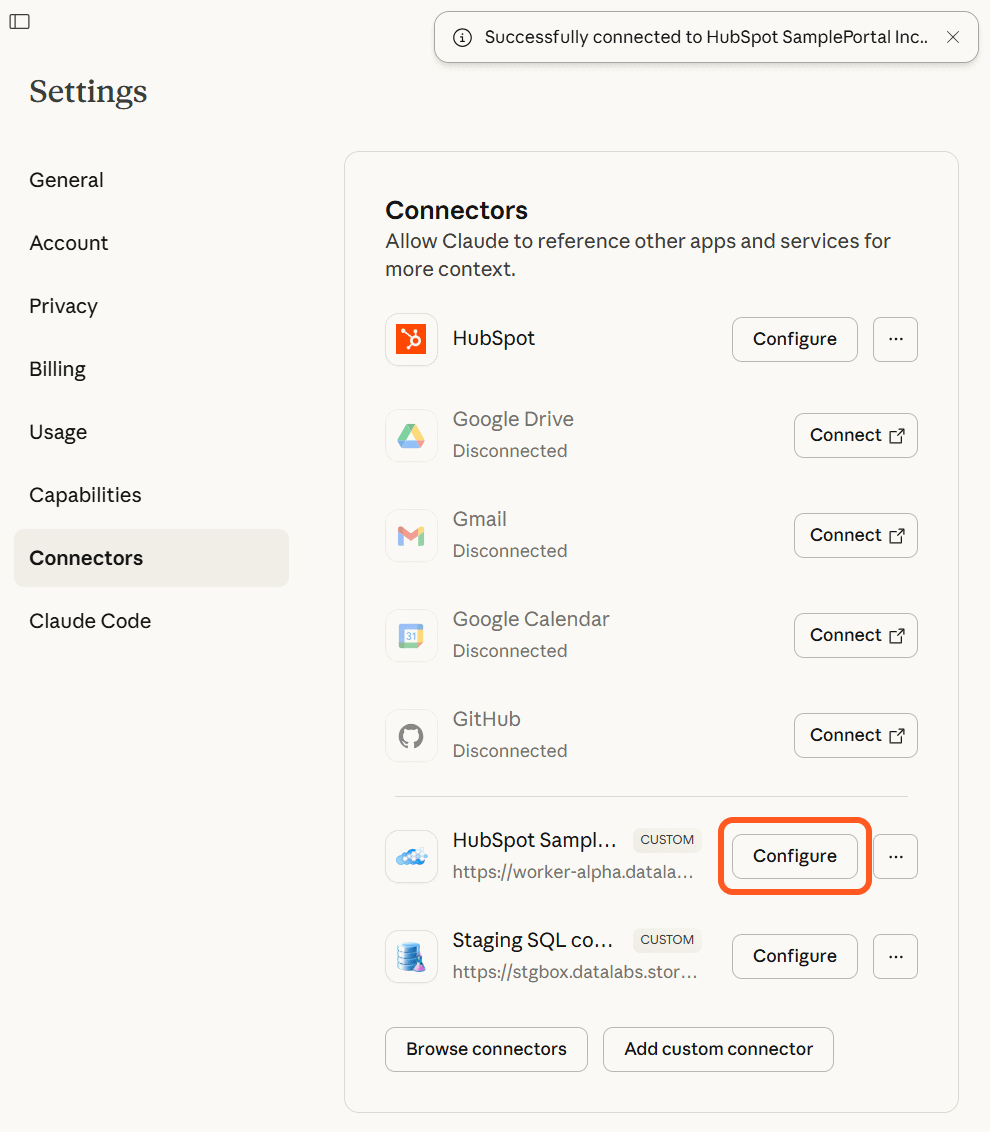Click the Google Calendar logo icon

(x=411, y=636)
